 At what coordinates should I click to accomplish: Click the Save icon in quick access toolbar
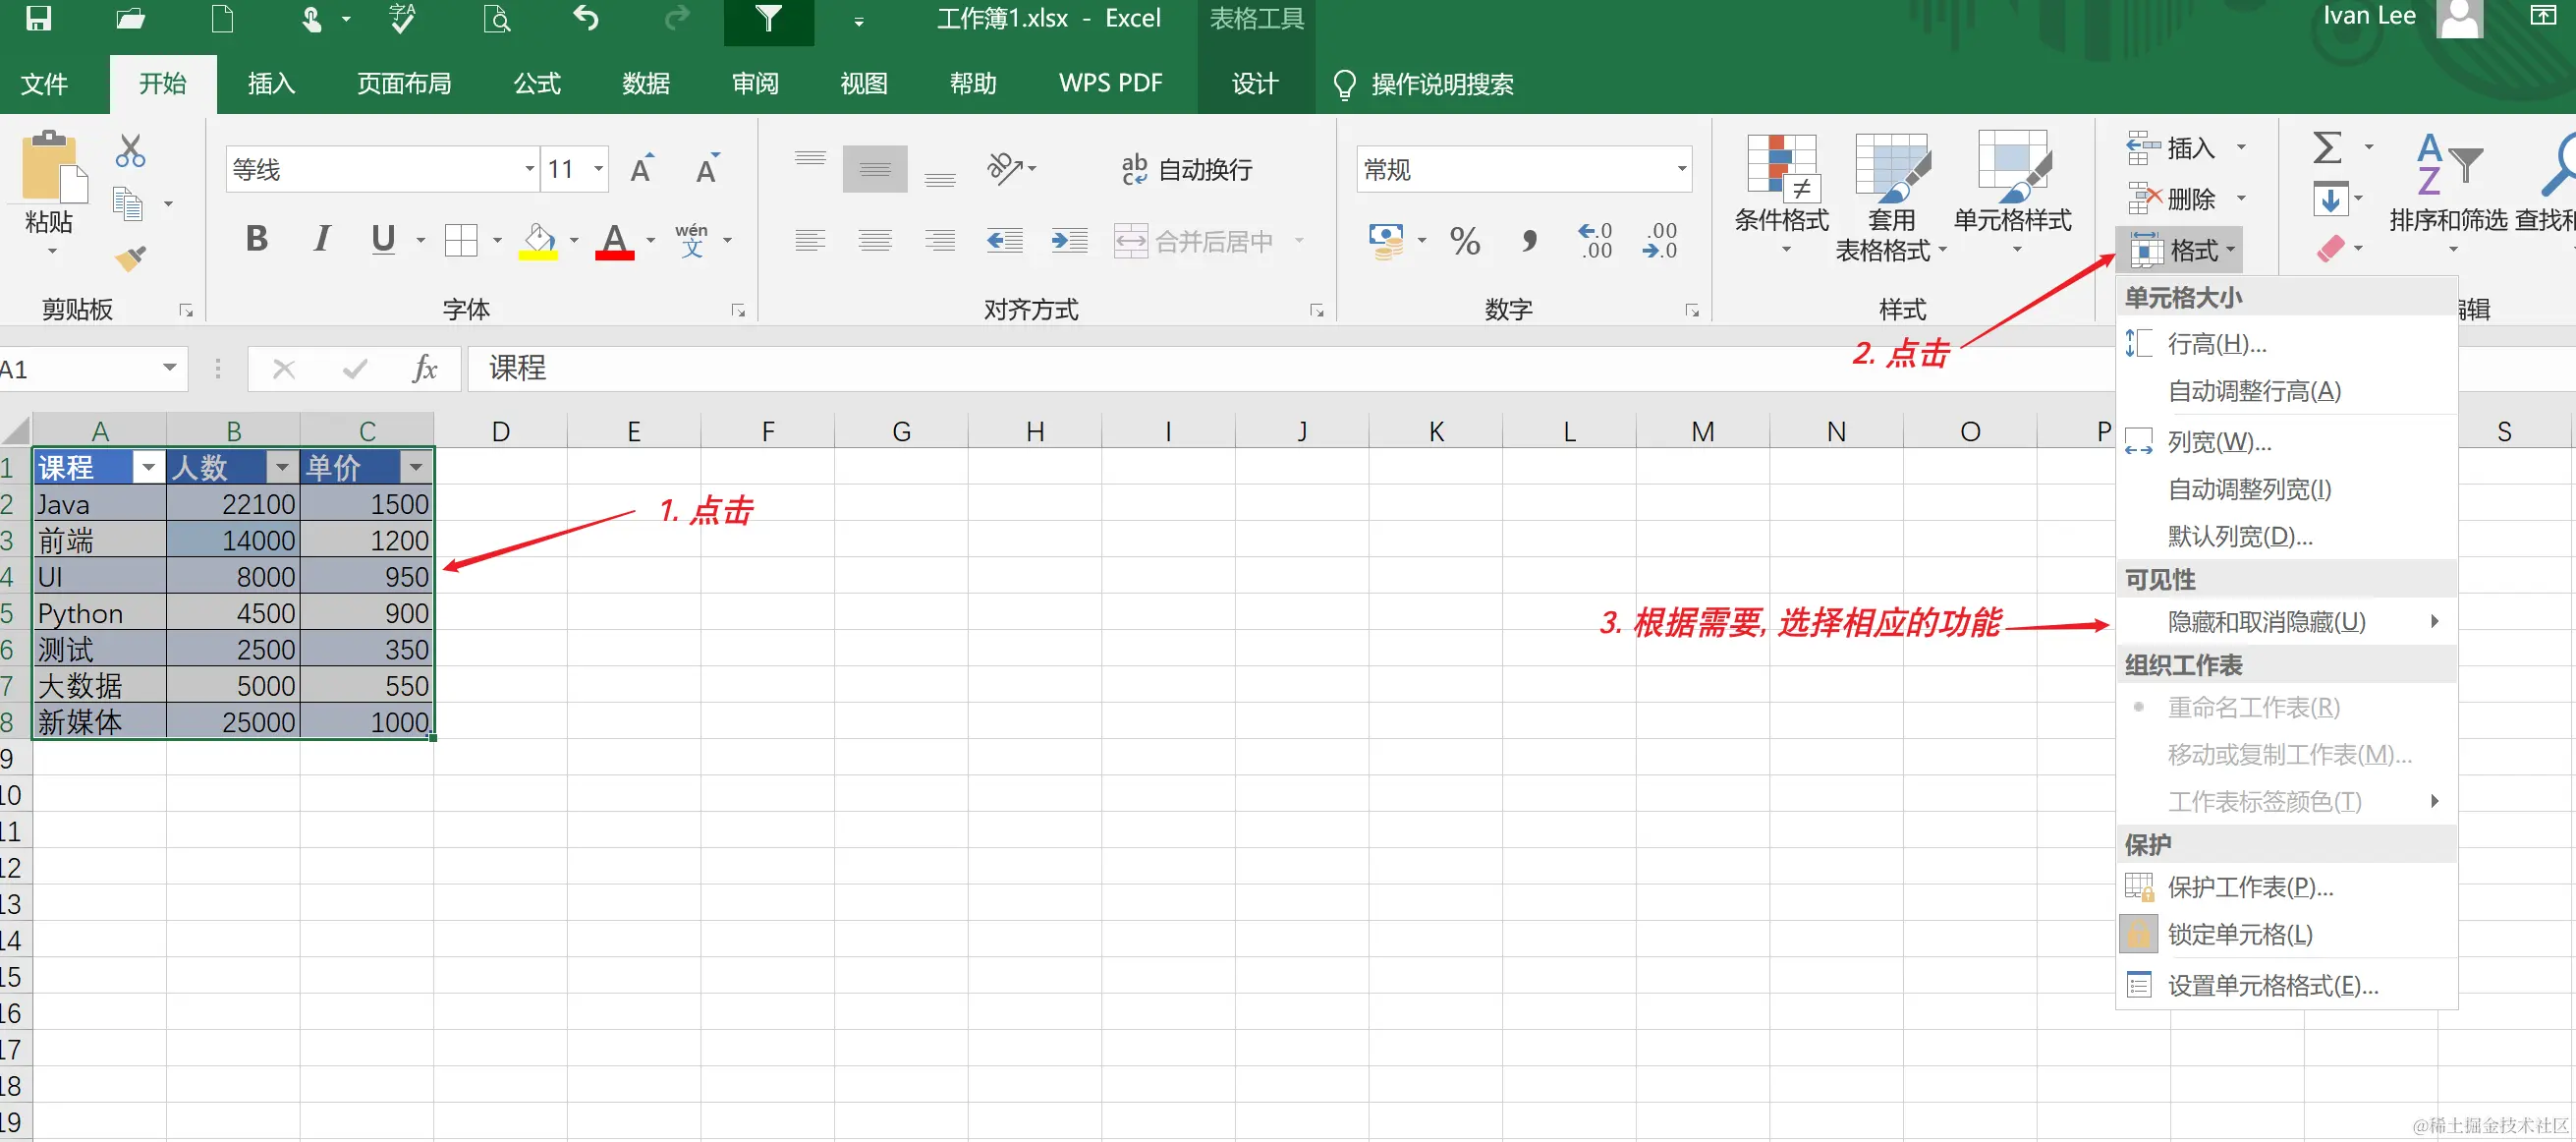point(38,19)
